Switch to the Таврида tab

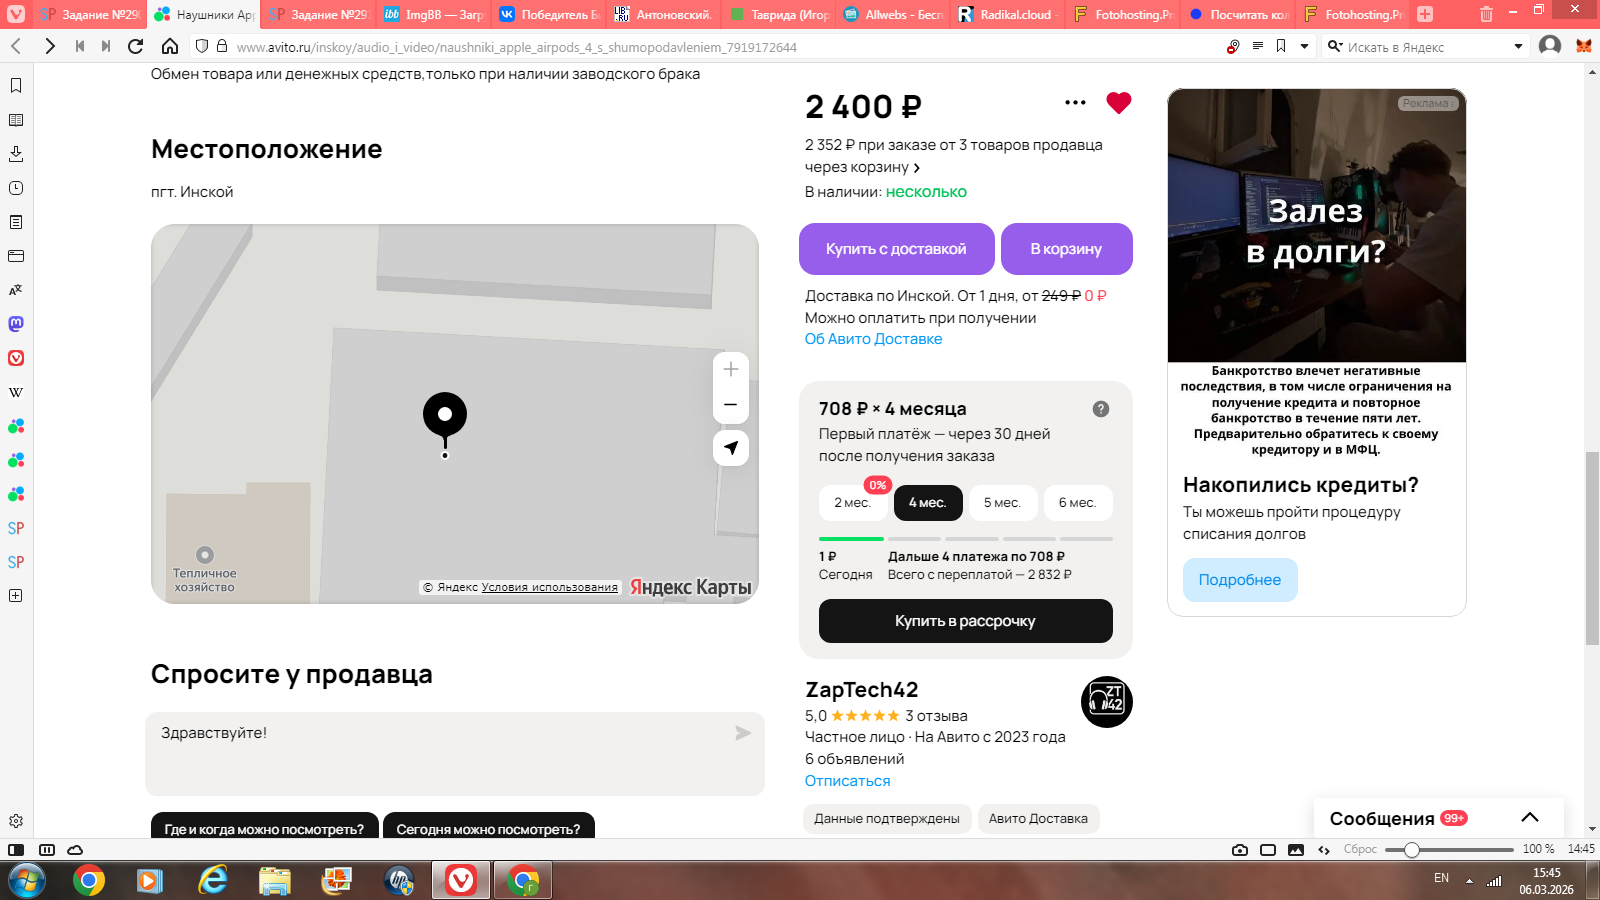click(x=778, y=14)
